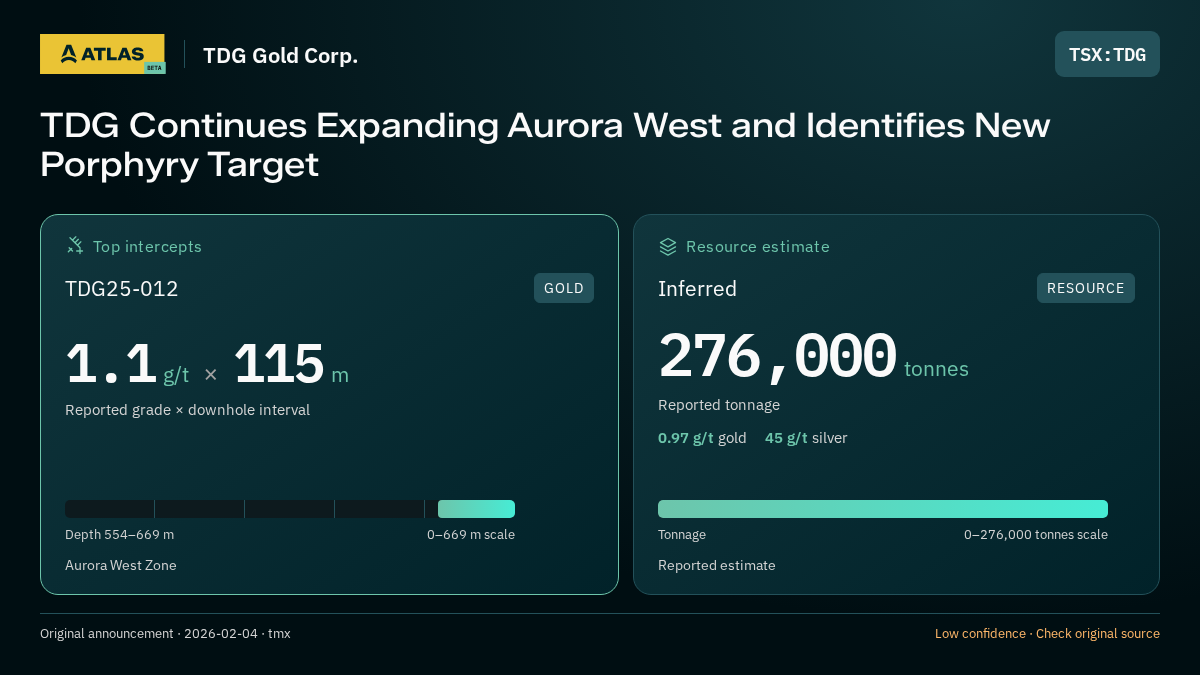
Task: Click the 0–276,000 tonnes scale label
Action: pyautogui.click(x=1036, y=535)
